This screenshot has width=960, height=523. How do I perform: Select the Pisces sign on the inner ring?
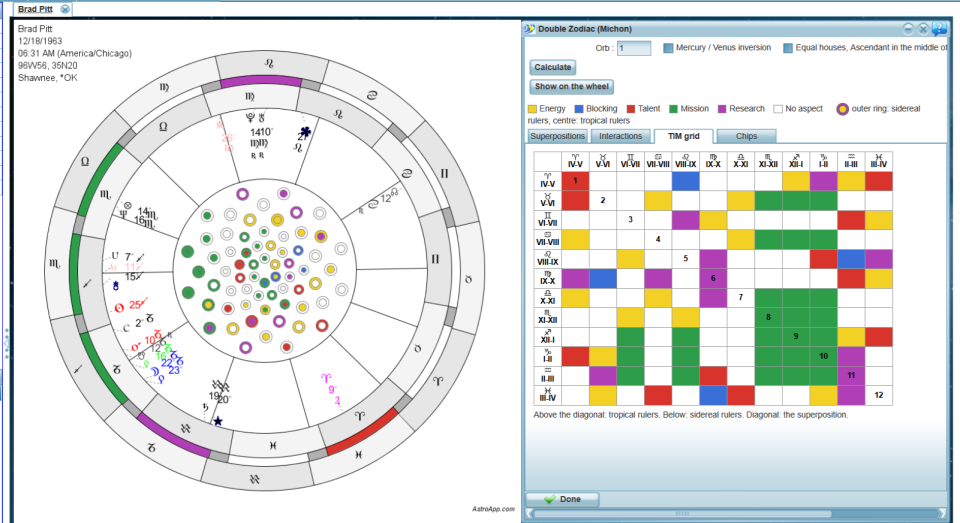click(272, 445)
